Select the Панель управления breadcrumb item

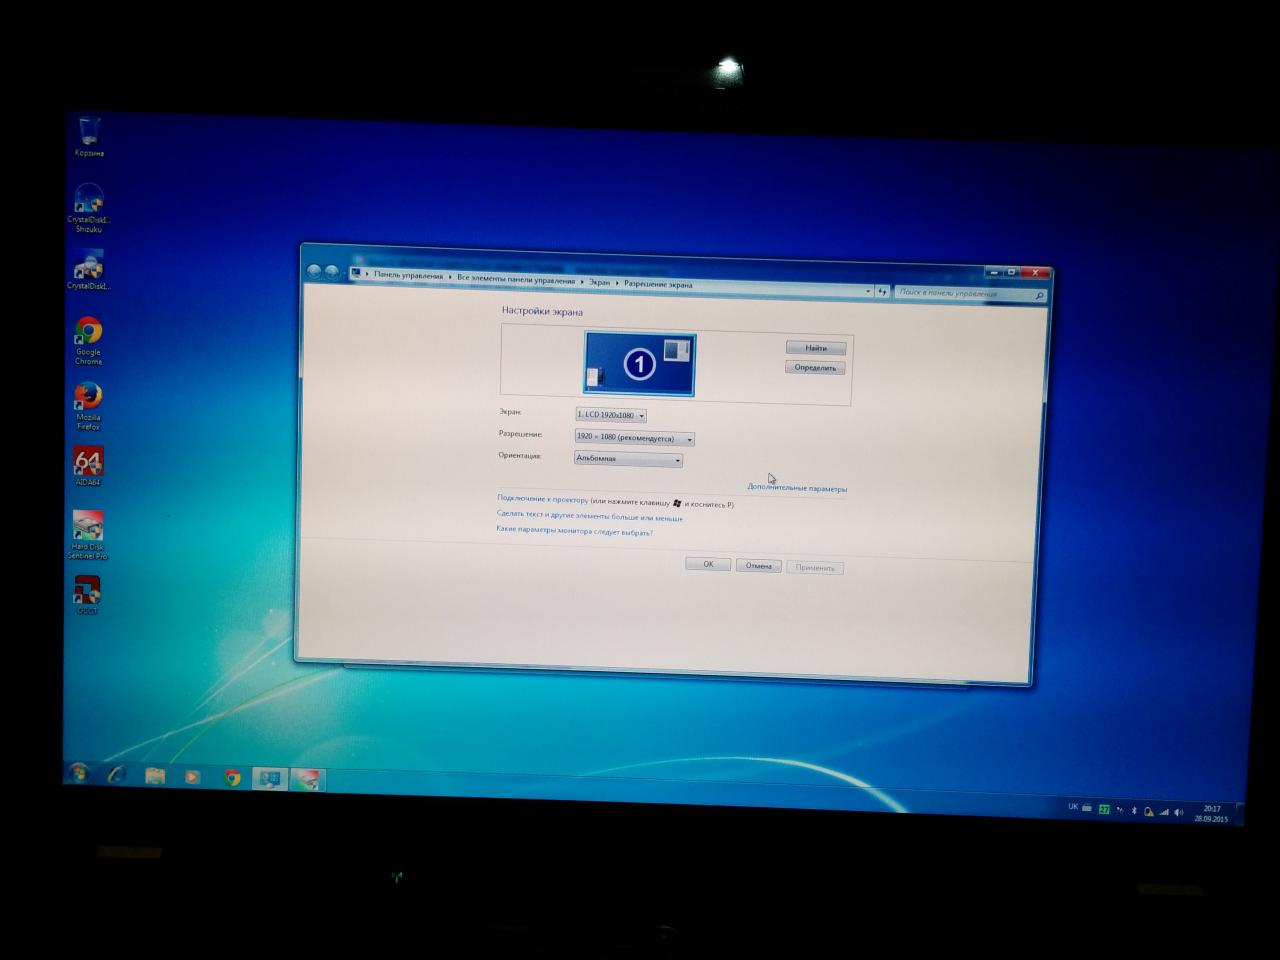[x=408, y=275]
